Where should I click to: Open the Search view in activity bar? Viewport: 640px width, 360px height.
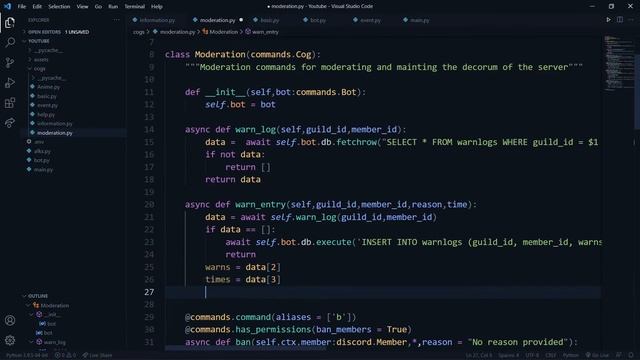pos(10,42)
